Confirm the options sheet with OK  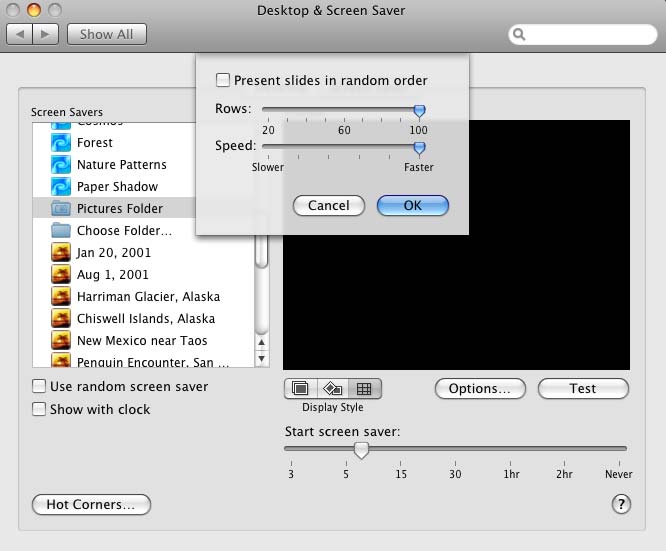tap(413, 206)
